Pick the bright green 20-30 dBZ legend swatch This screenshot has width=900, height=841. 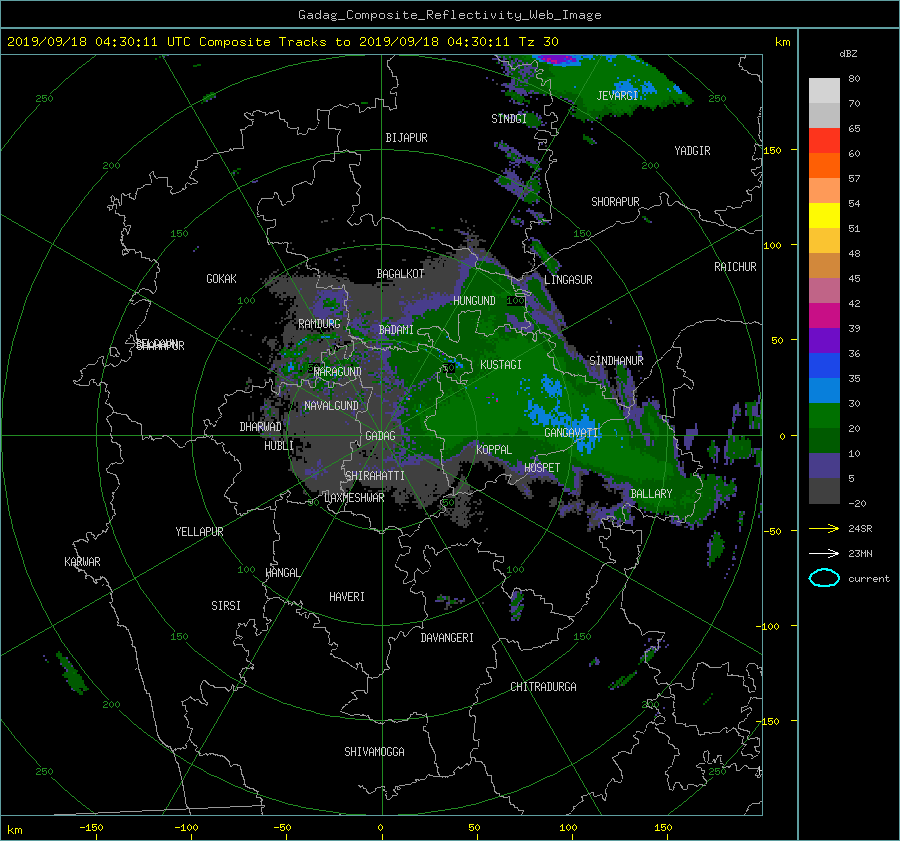point(824,416)
